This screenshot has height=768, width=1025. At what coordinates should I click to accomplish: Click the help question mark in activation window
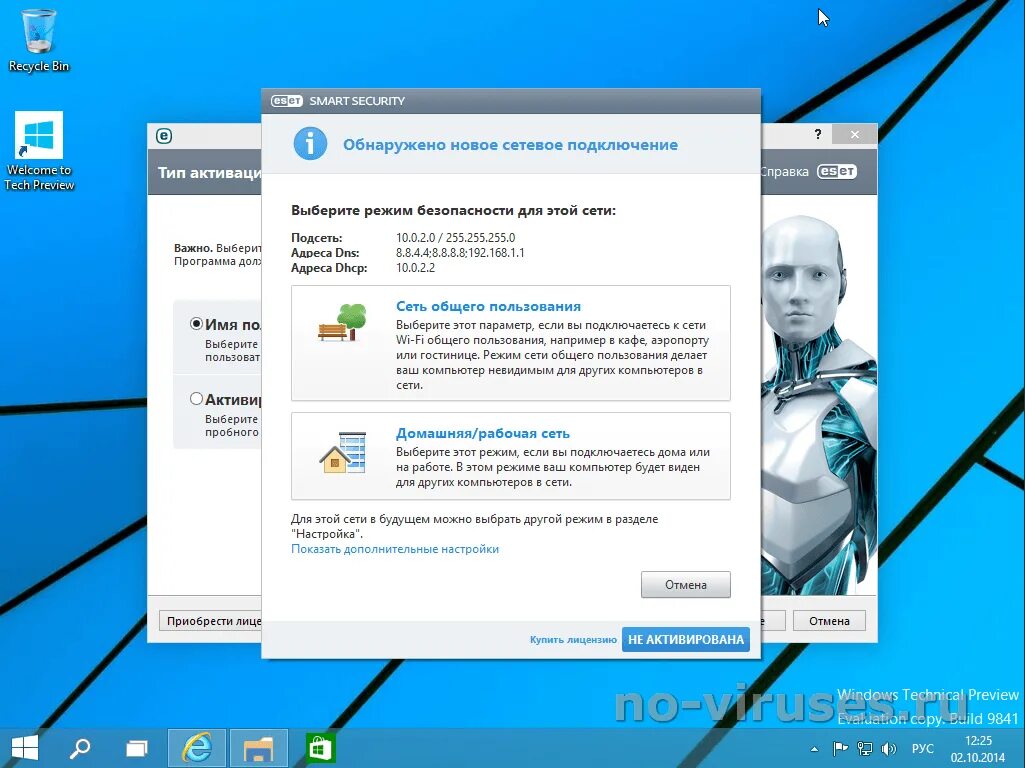[818, 134]
